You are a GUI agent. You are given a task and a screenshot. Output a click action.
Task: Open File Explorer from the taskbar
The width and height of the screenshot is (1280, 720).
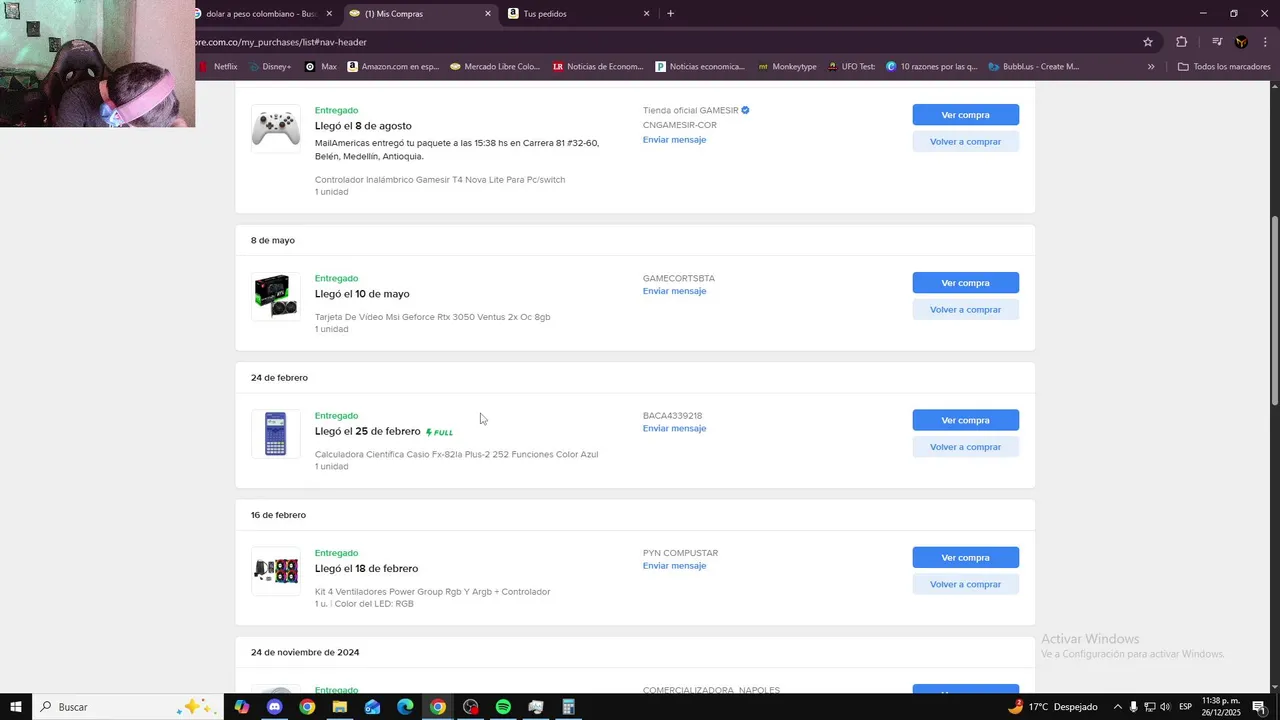coord(340,707)
